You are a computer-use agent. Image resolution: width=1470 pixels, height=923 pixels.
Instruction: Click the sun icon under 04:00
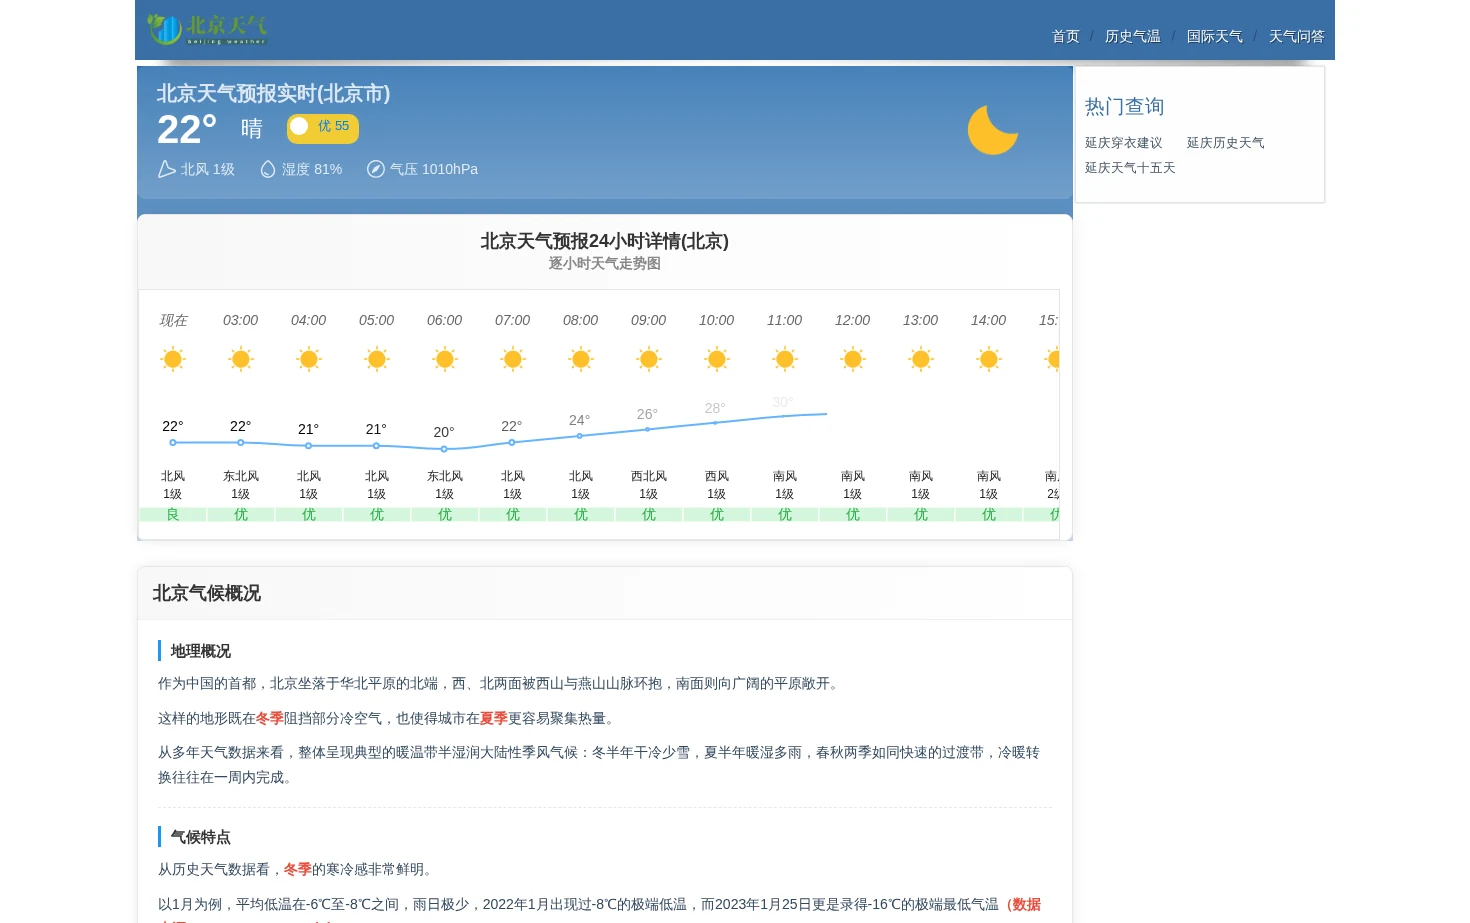click(x=309, y=359)
